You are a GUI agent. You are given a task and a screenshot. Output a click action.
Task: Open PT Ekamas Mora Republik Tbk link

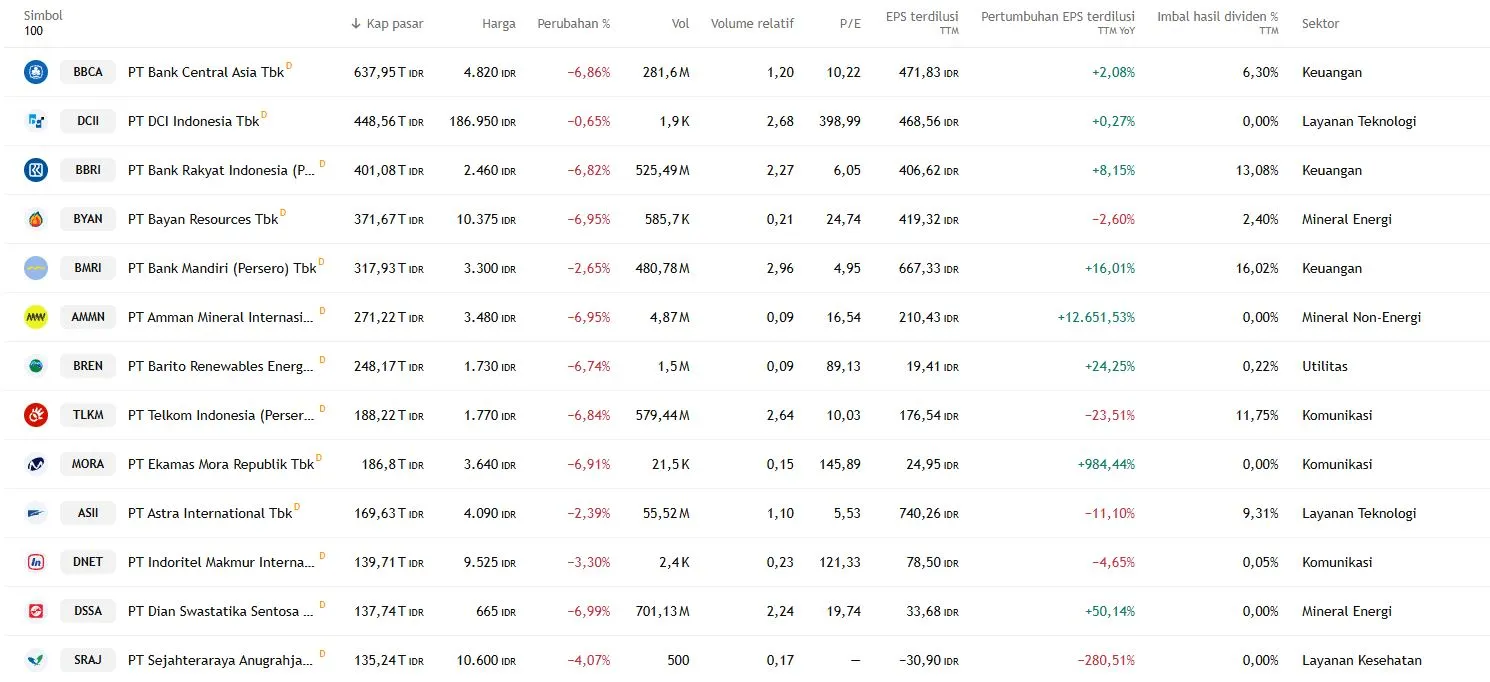click(221, 464)
